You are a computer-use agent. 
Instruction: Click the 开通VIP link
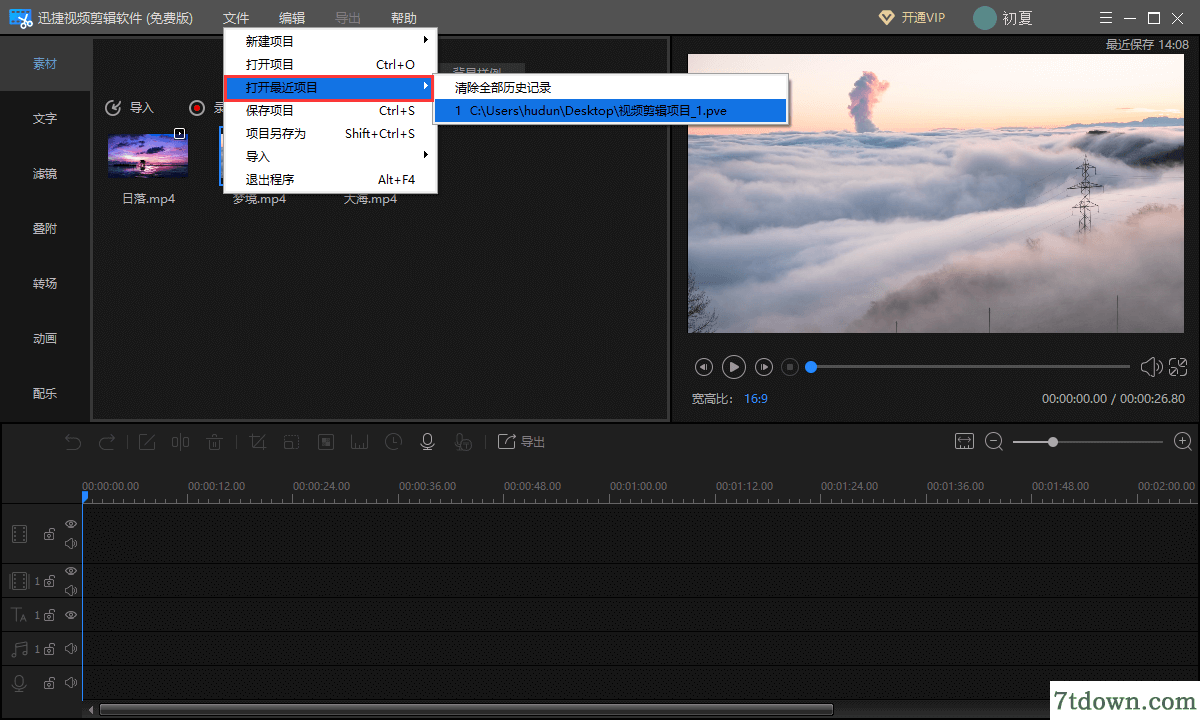tap(923, 18)
